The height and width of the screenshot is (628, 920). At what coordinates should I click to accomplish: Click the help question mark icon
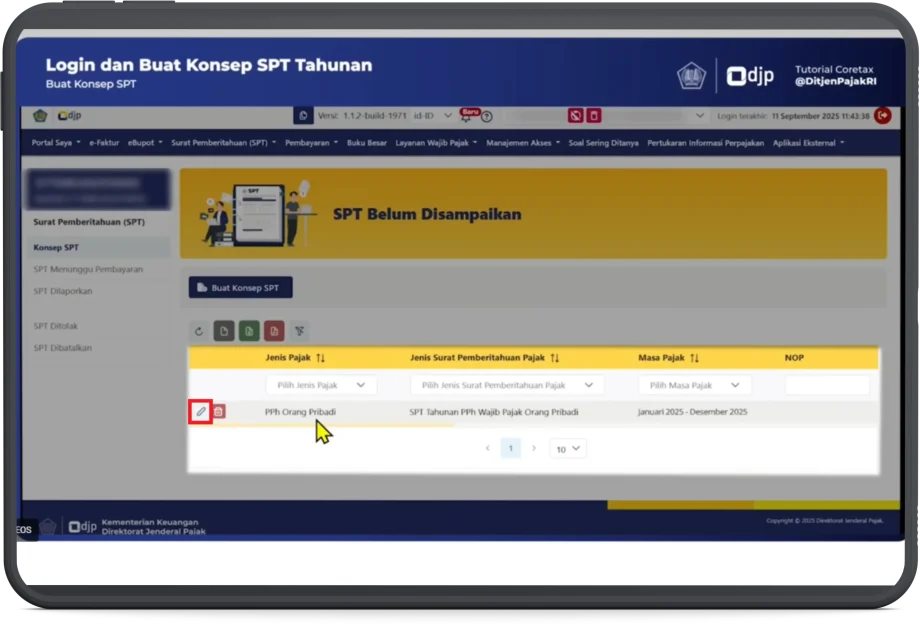(487, 116)
